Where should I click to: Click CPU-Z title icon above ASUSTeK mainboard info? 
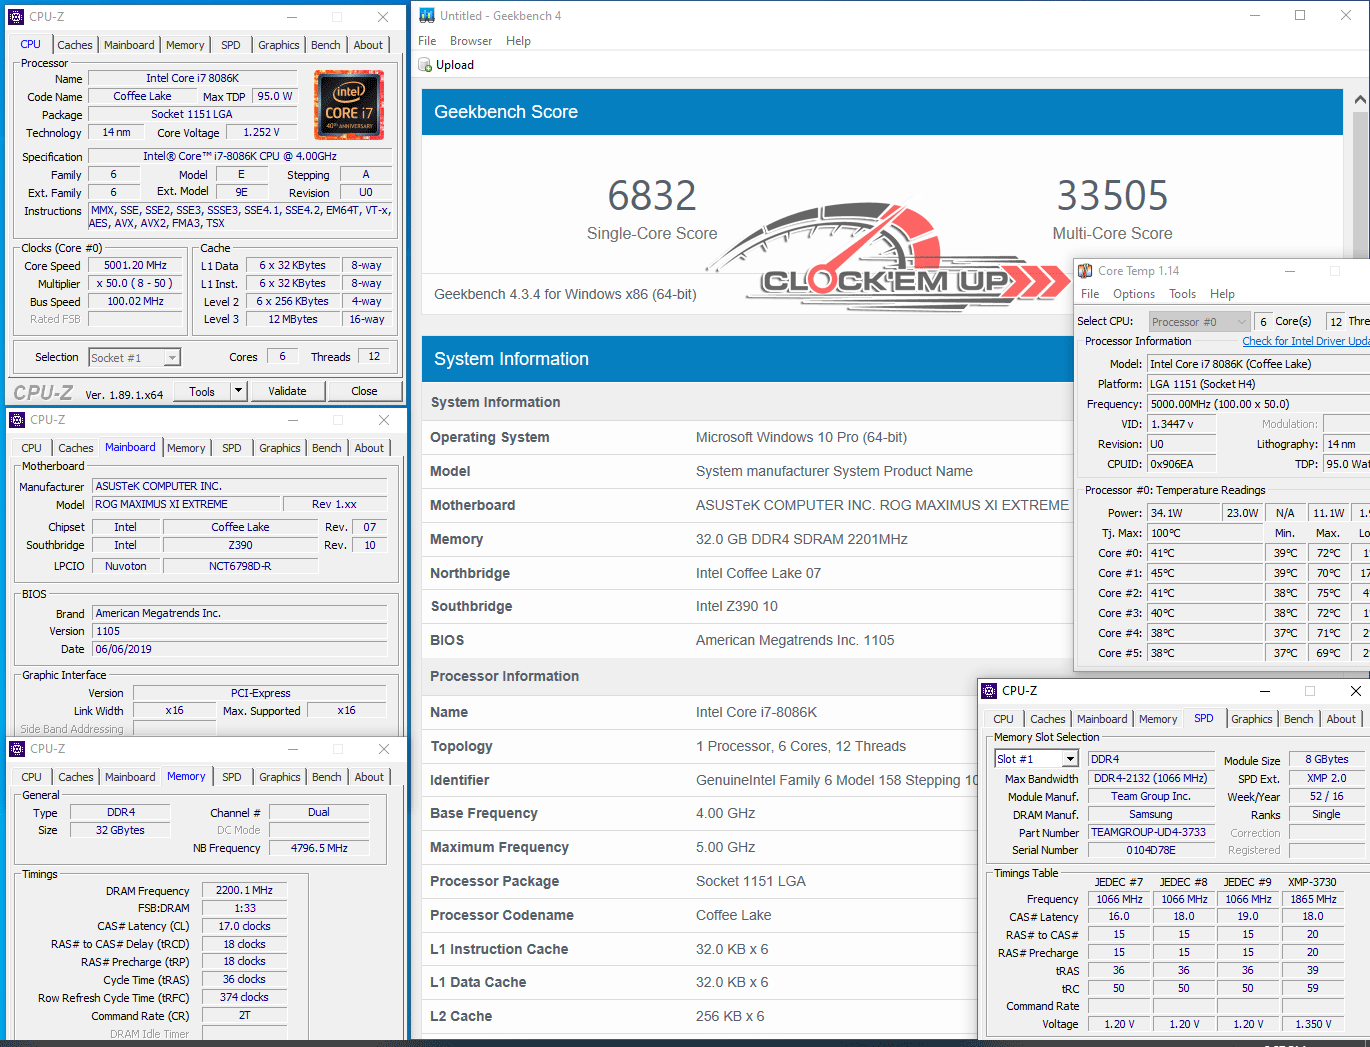(x=17, y=420)
